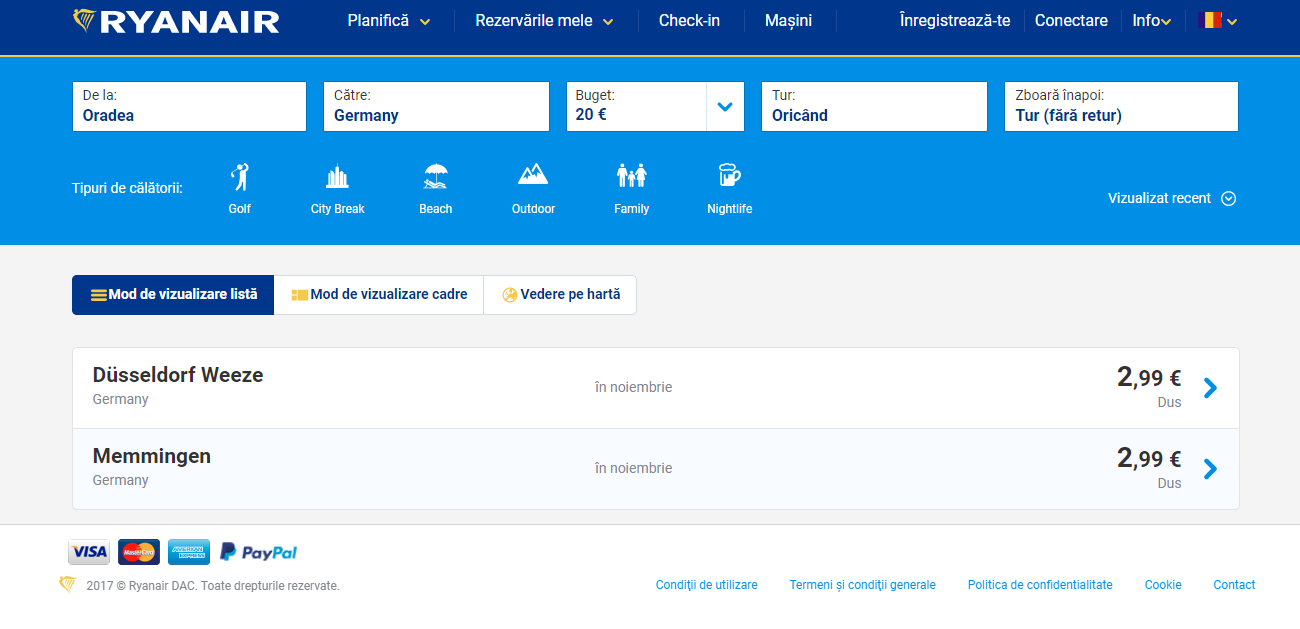The height and width of the screenshot is (629, 1300).
Task: Click Înregistrează-te link
Action: click(955, 20)
